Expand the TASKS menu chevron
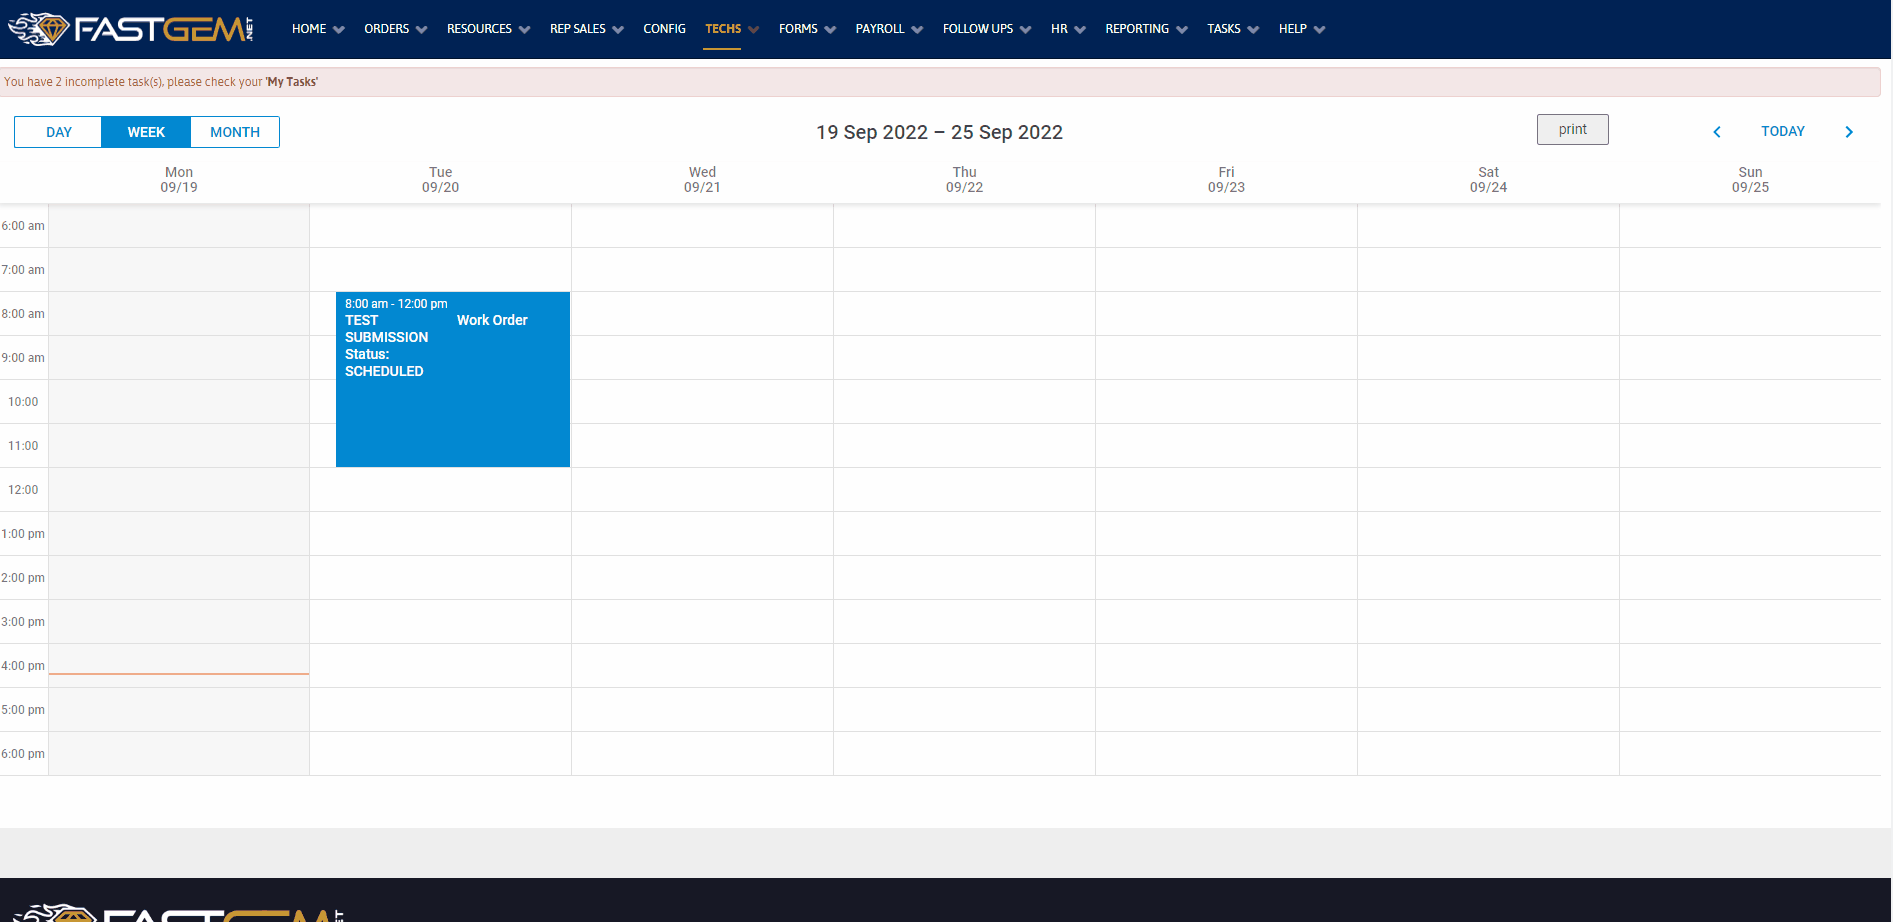This screenshot has width=1893, height=922. pyautogui.click(x=1254, y=30)
